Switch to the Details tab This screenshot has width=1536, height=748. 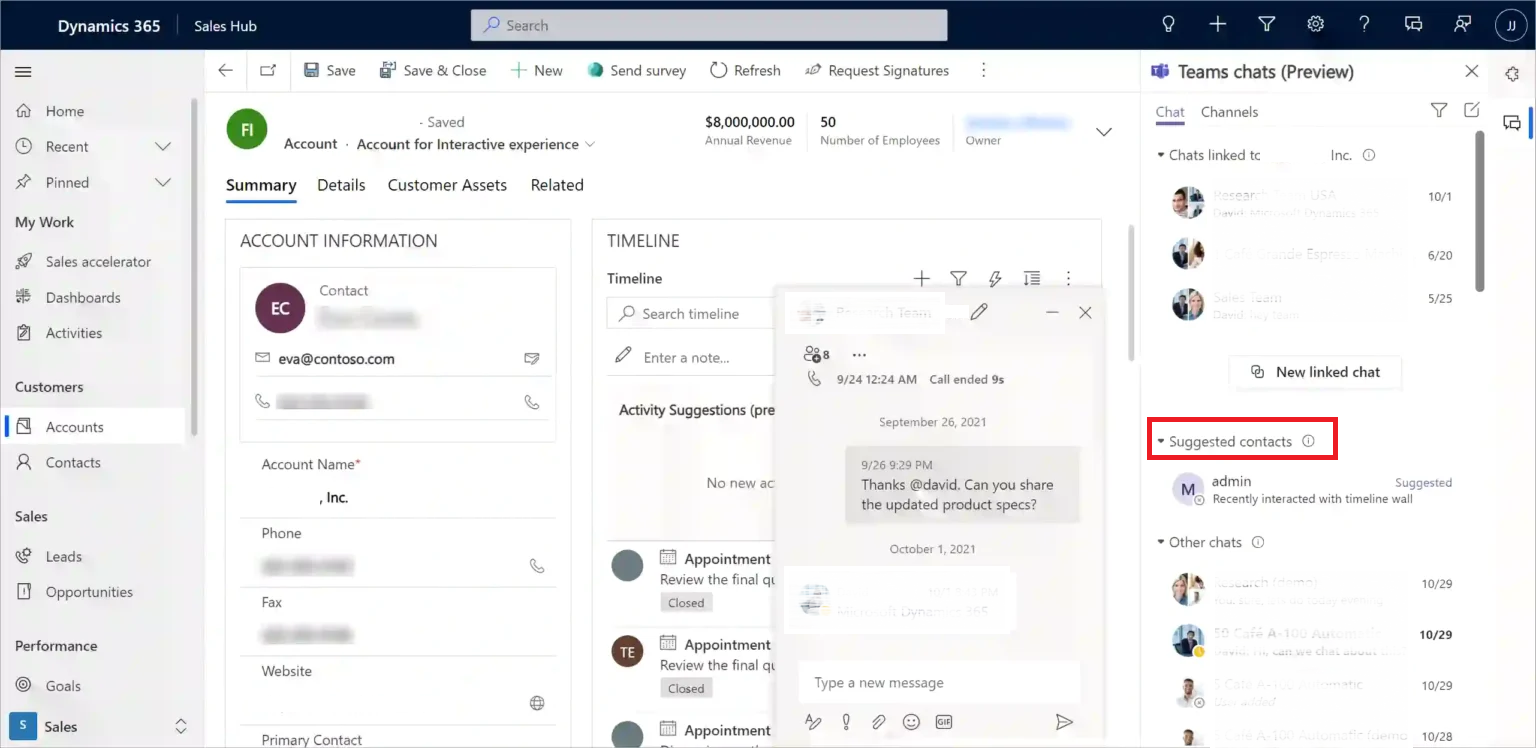(x=341, y=185)
